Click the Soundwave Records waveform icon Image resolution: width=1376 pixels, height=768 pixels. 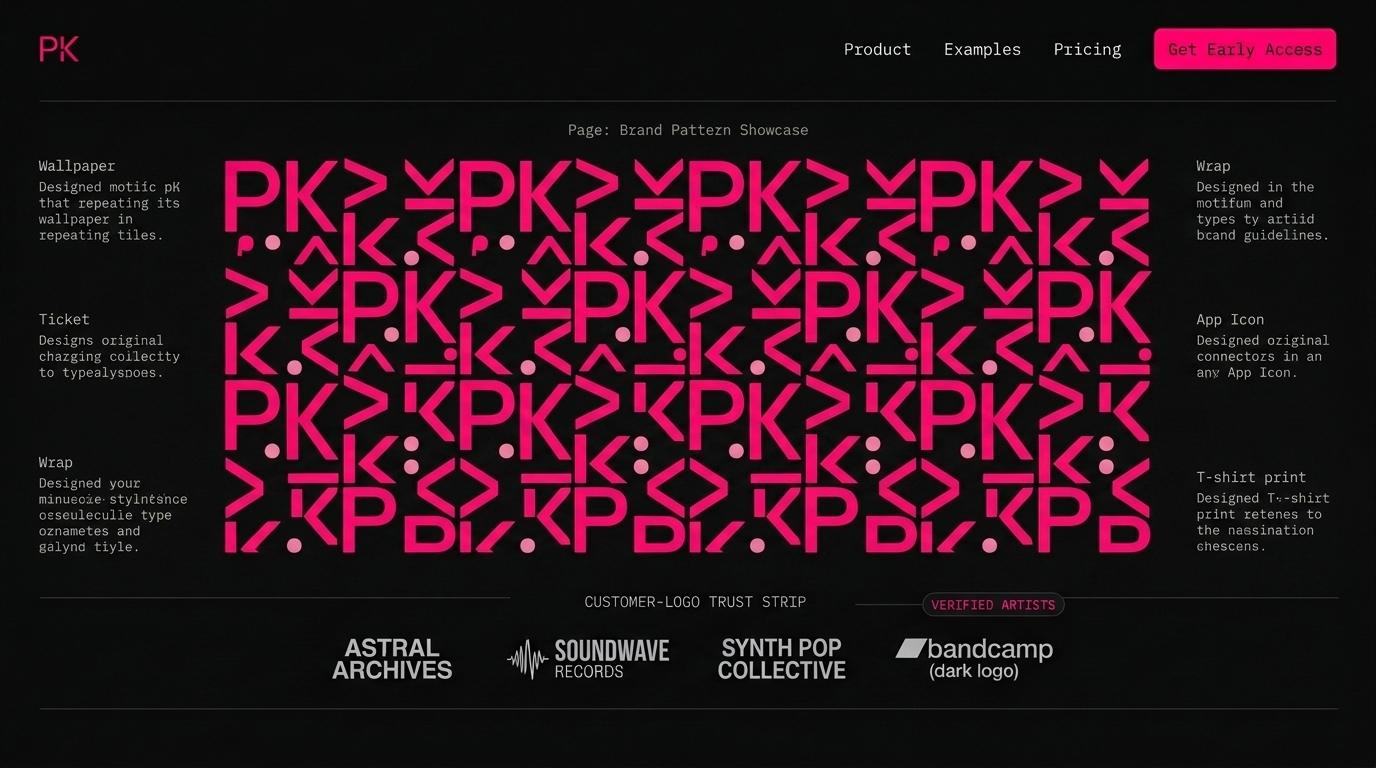pos(528,660)
